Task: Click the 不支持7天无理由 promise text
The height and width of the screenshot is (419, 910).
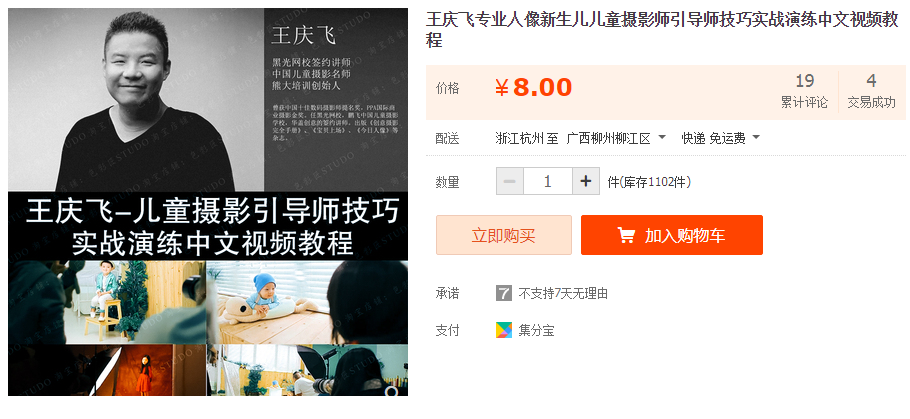Action: 563,294
